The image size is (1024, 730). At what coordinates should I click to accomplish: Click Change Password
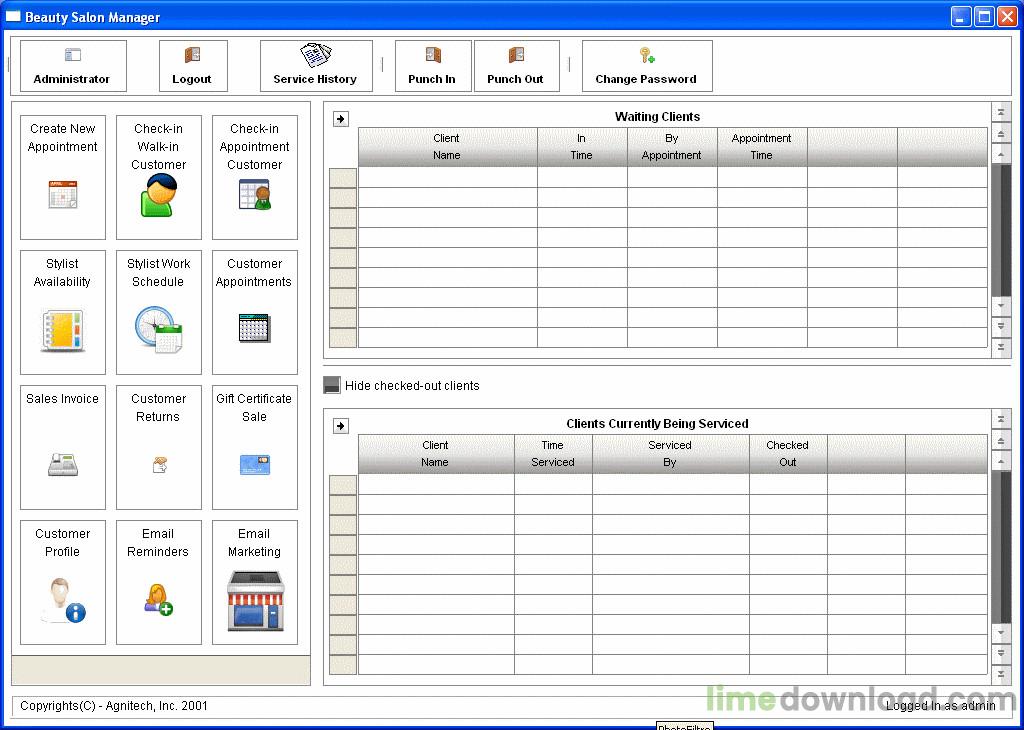point(646,65)
